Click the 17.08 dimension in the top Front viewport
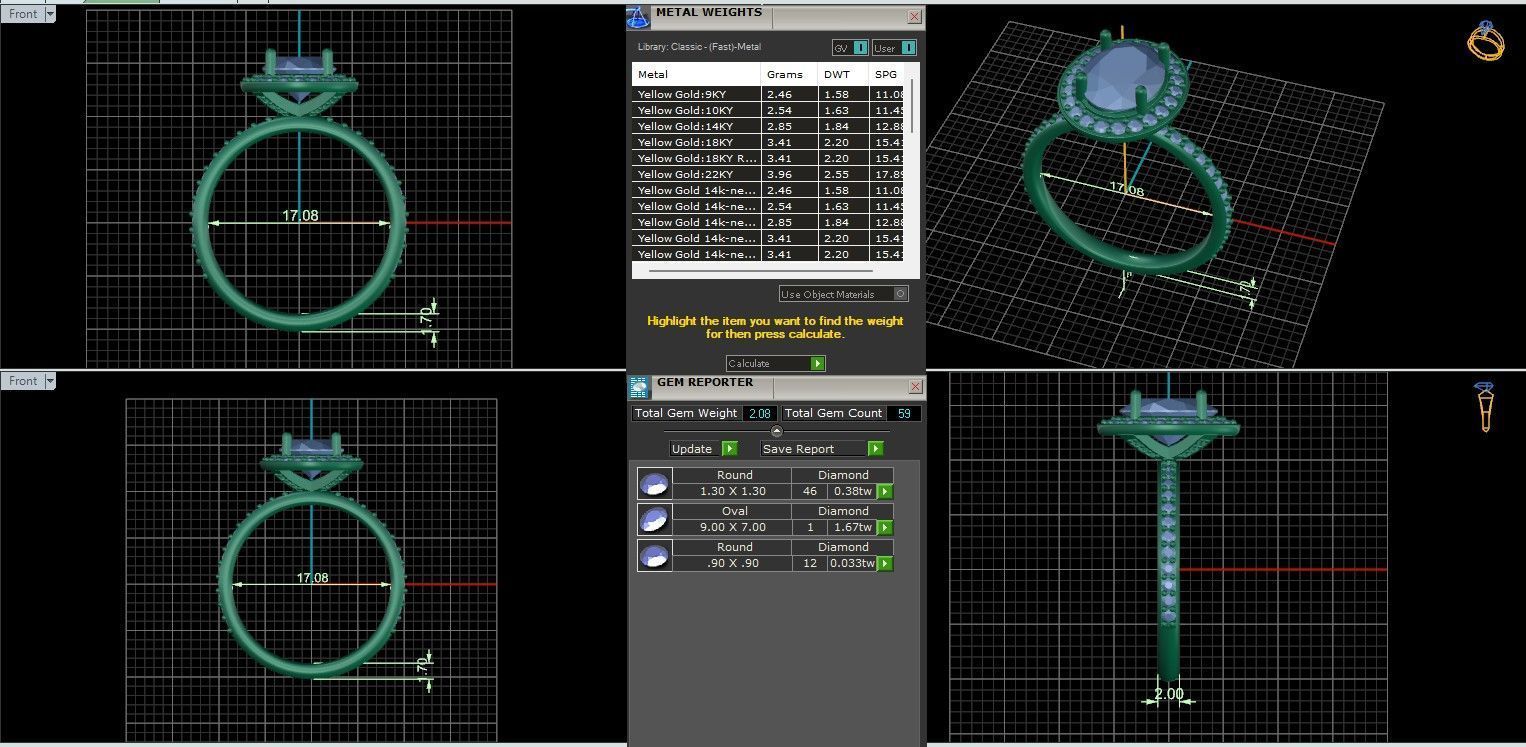This screenshot has width=1526, height=747. pos(300,215)
